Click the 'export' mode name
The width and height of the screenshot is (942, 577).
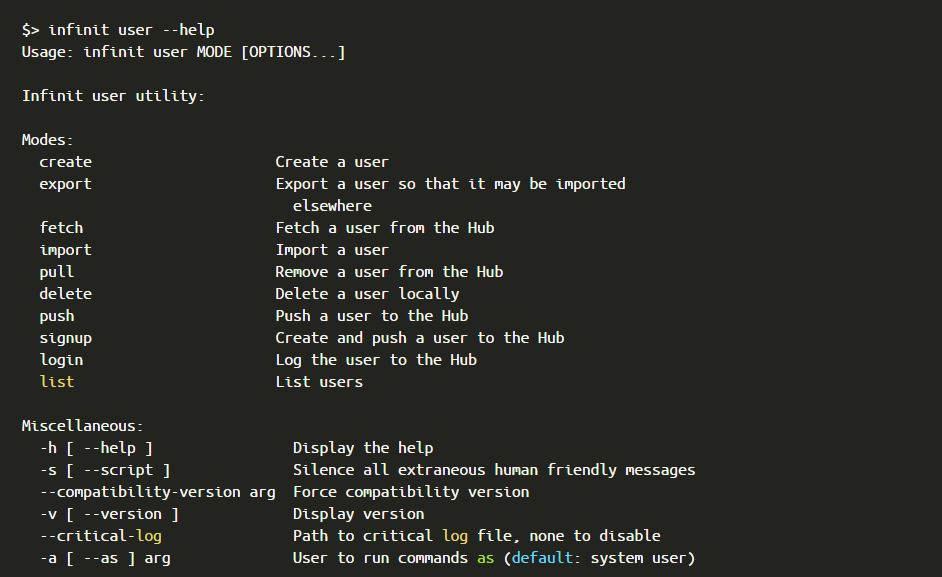(x=65, y=184)
